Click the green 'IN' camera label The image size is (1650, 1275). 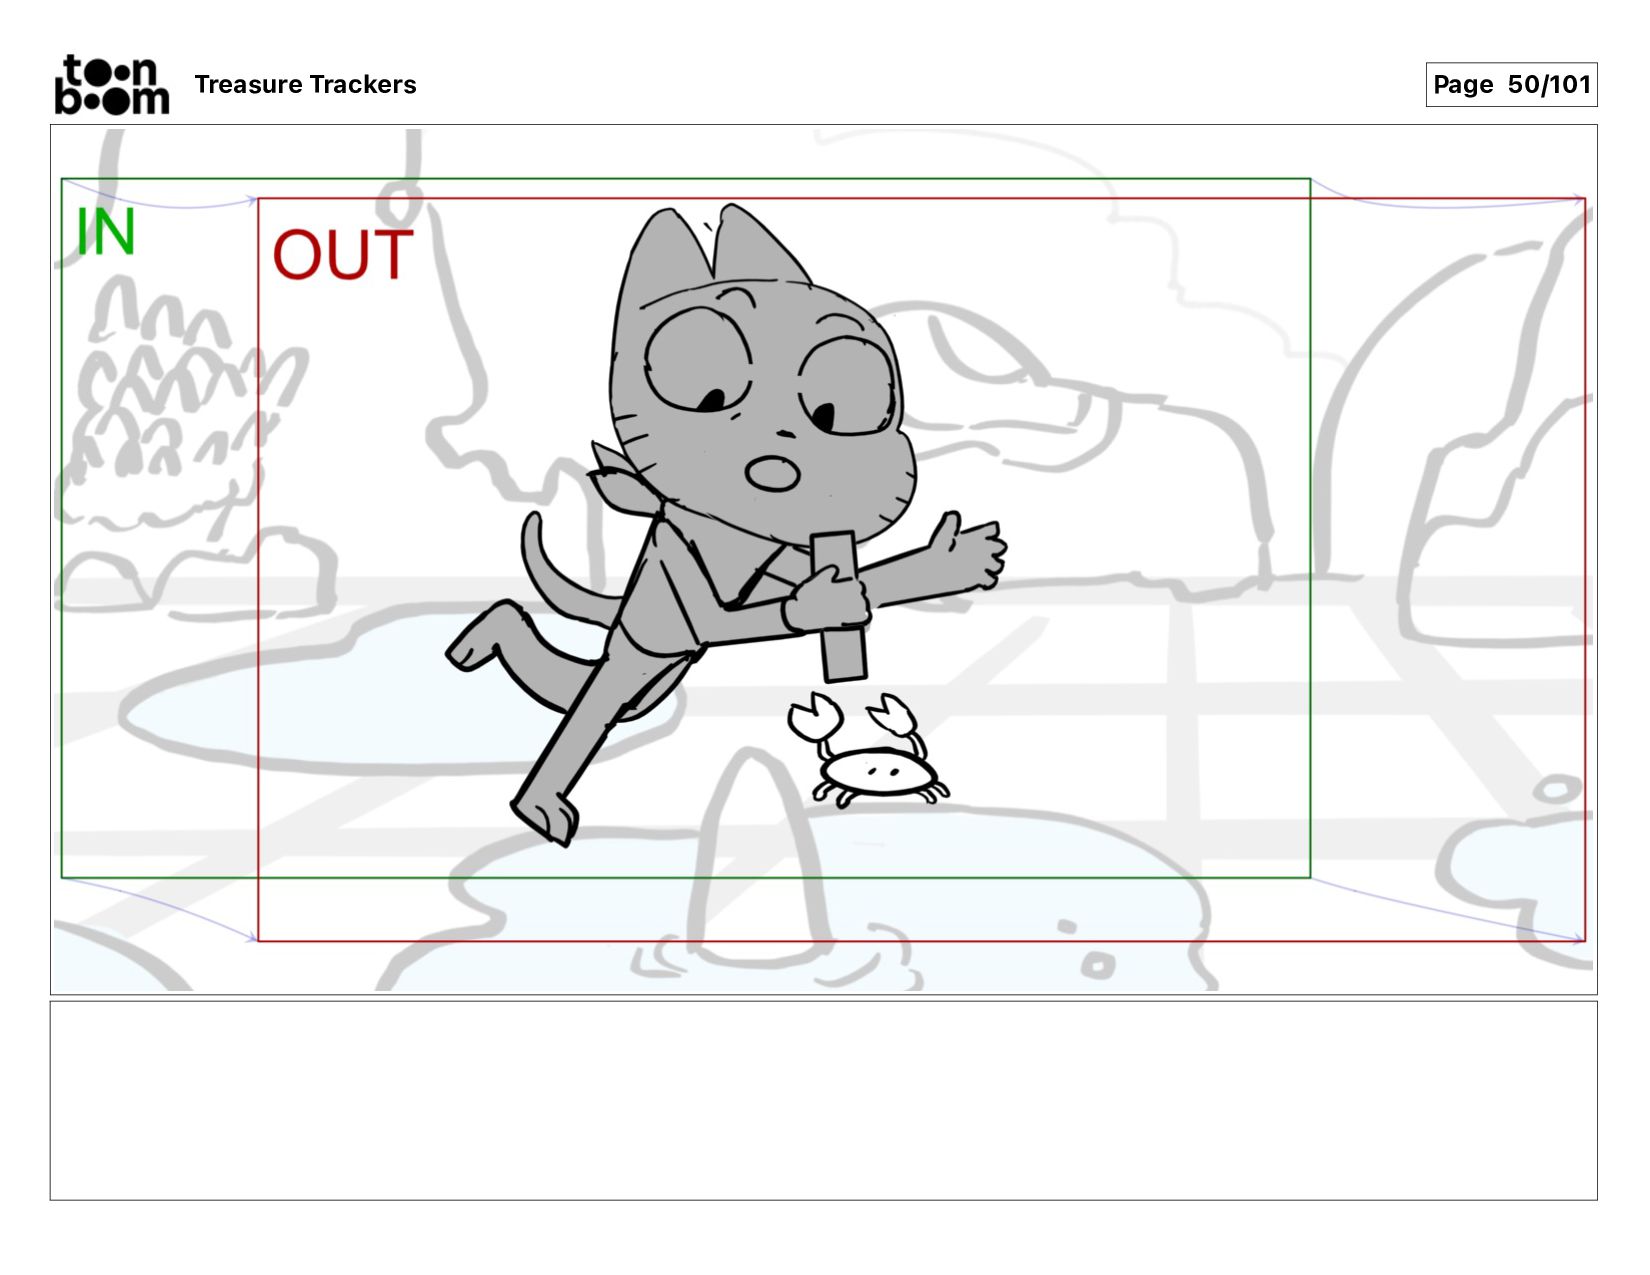(106, 232)
